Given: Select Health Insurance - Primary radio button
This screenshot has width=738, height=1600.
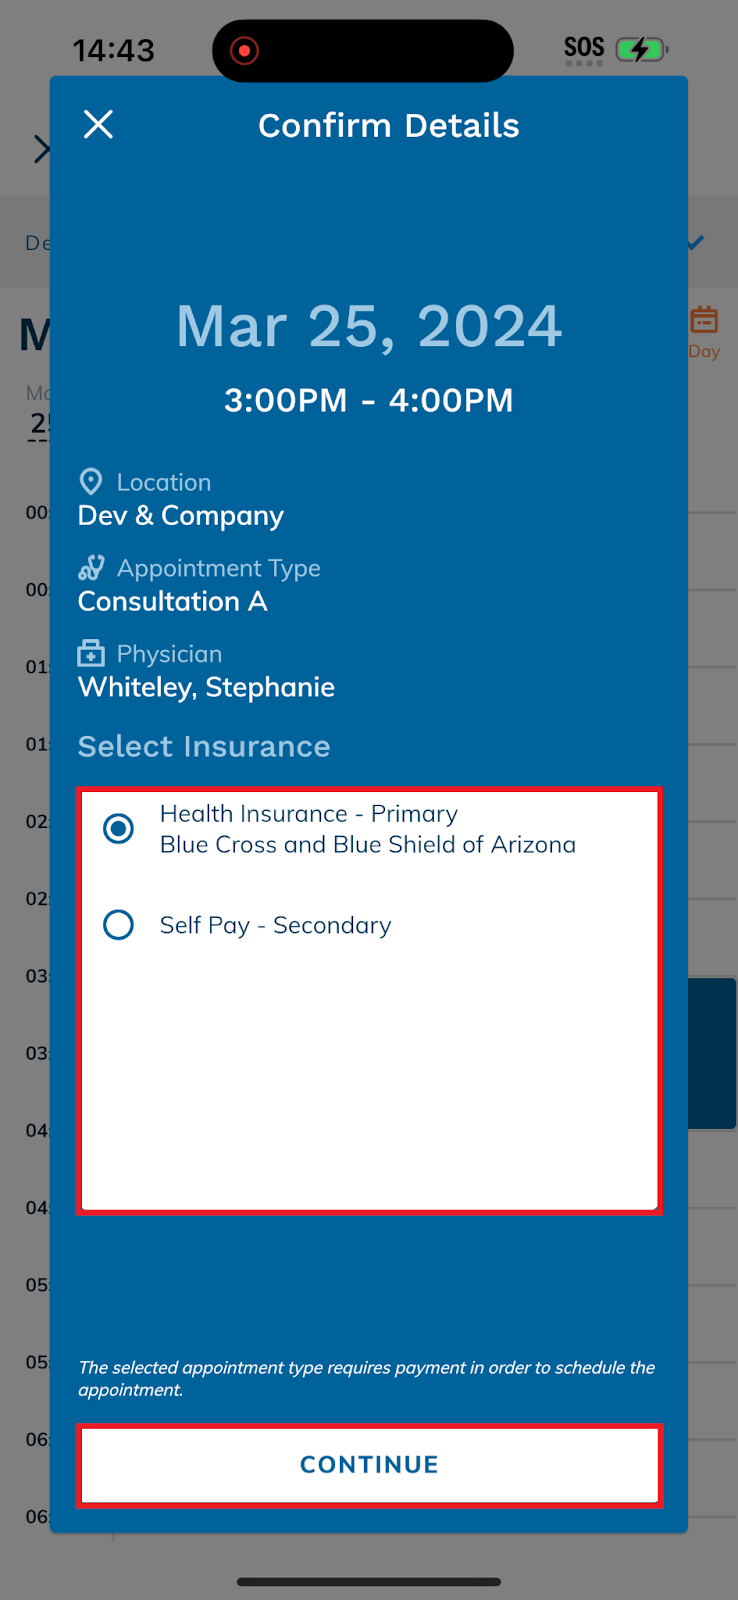Looking at the screenshot, I should coord(119,828).
